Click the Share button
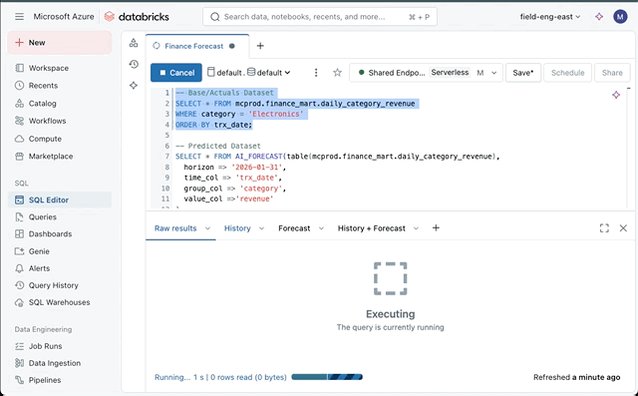The image size is (638, 396). click(x=612, y=72)
